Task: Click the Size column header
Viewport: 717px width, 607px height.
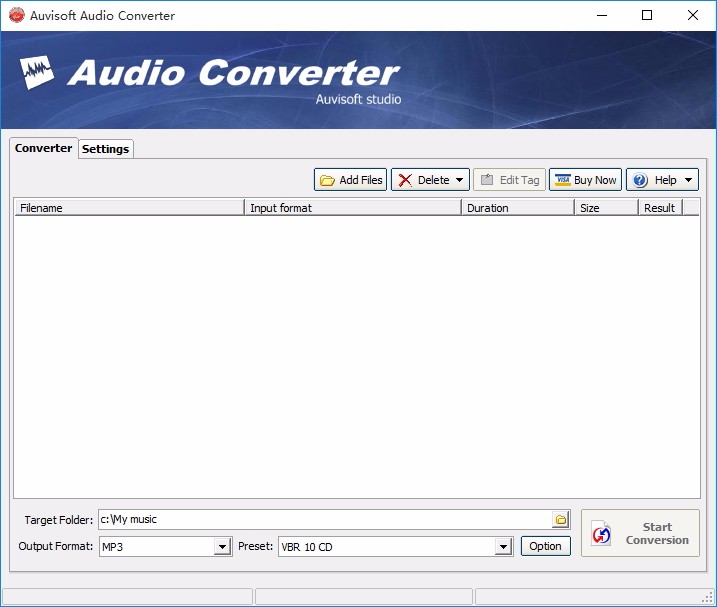Action: pos(606,208)
